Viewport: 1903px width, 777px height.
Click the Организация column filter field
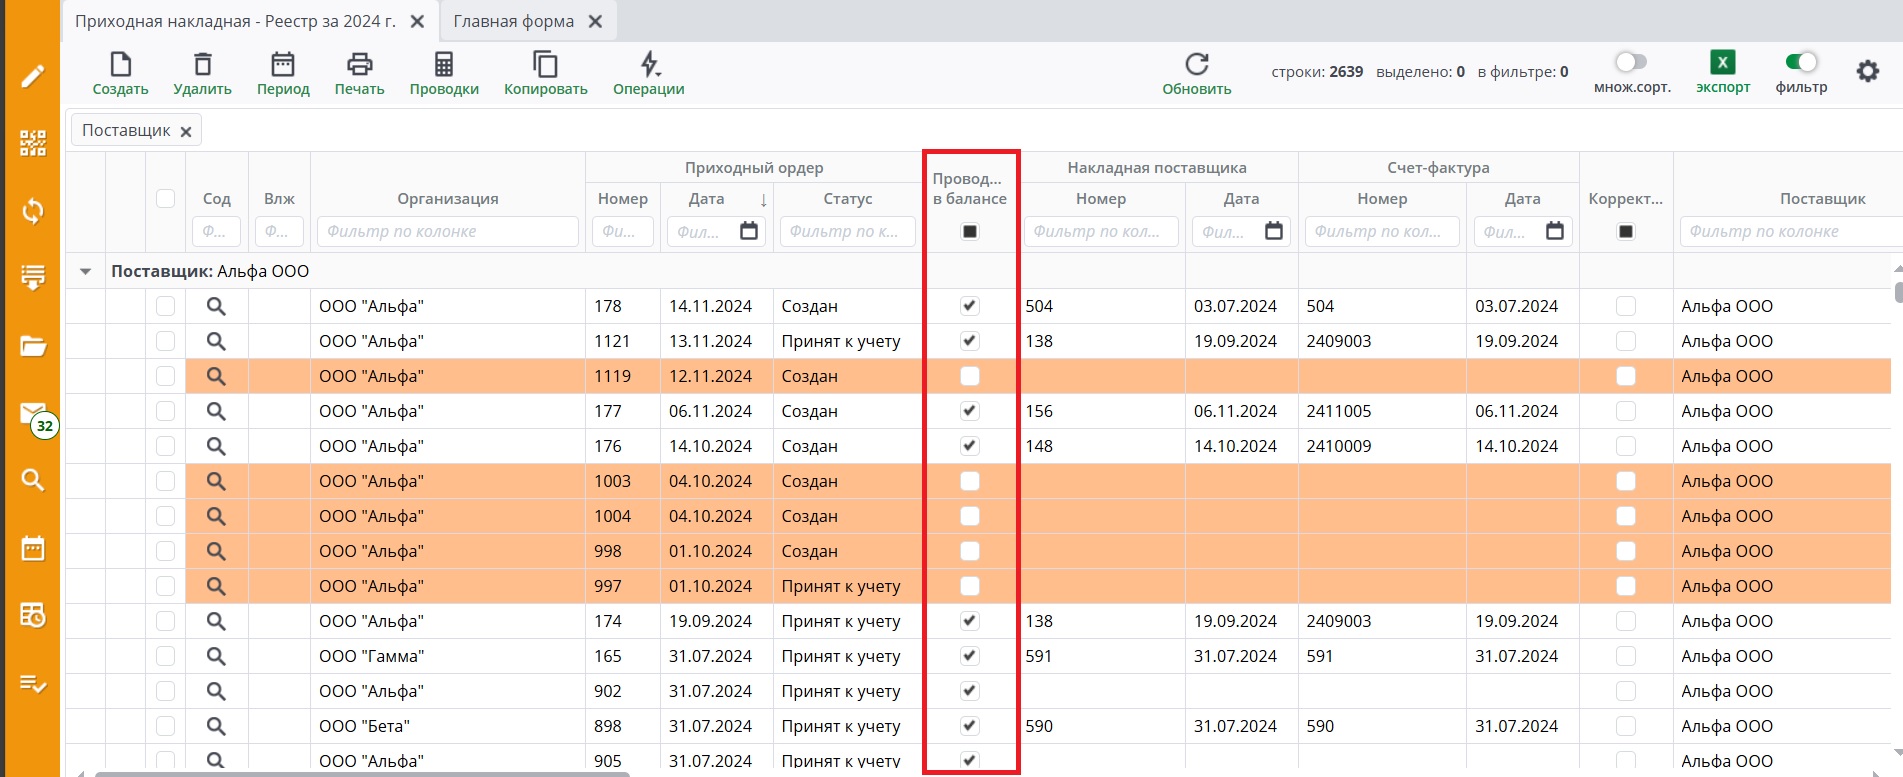pos(447,232)
